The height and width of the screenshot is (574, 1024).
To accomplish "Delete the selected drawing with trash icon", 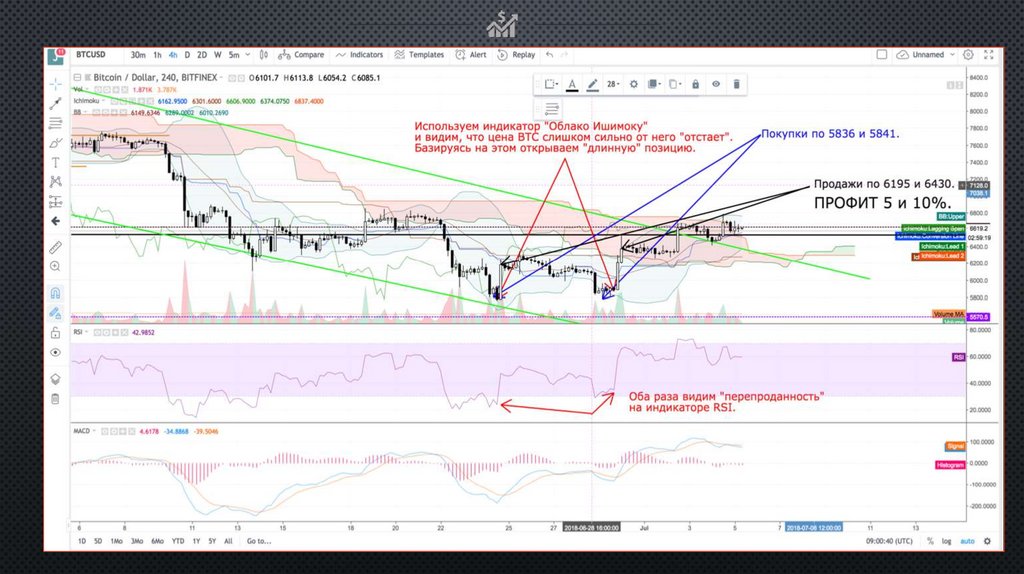I will point(737,85).
